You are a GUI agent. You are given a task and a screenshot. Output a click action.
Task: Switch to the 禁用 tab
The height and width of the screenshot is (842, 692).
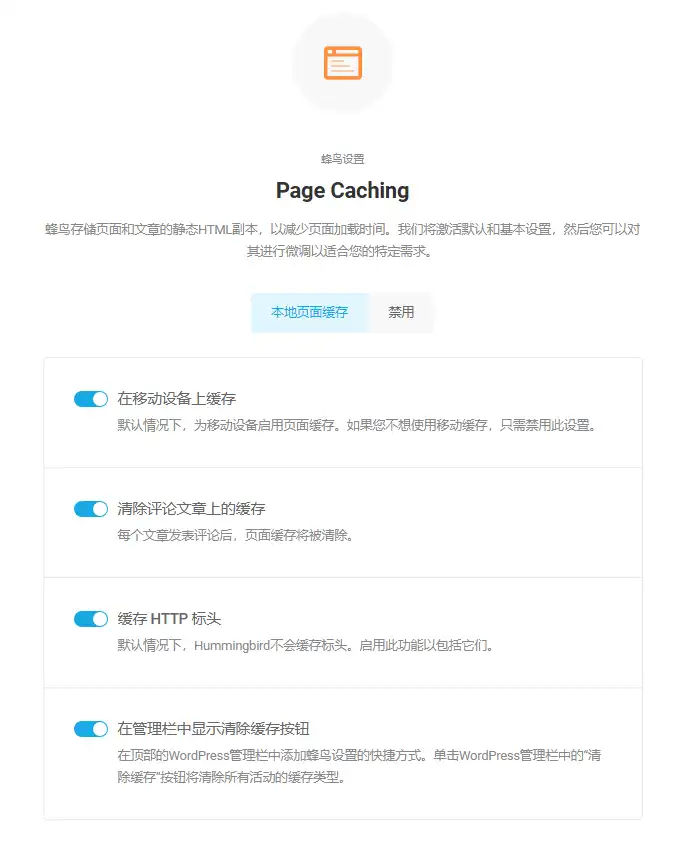pos(400,312)
